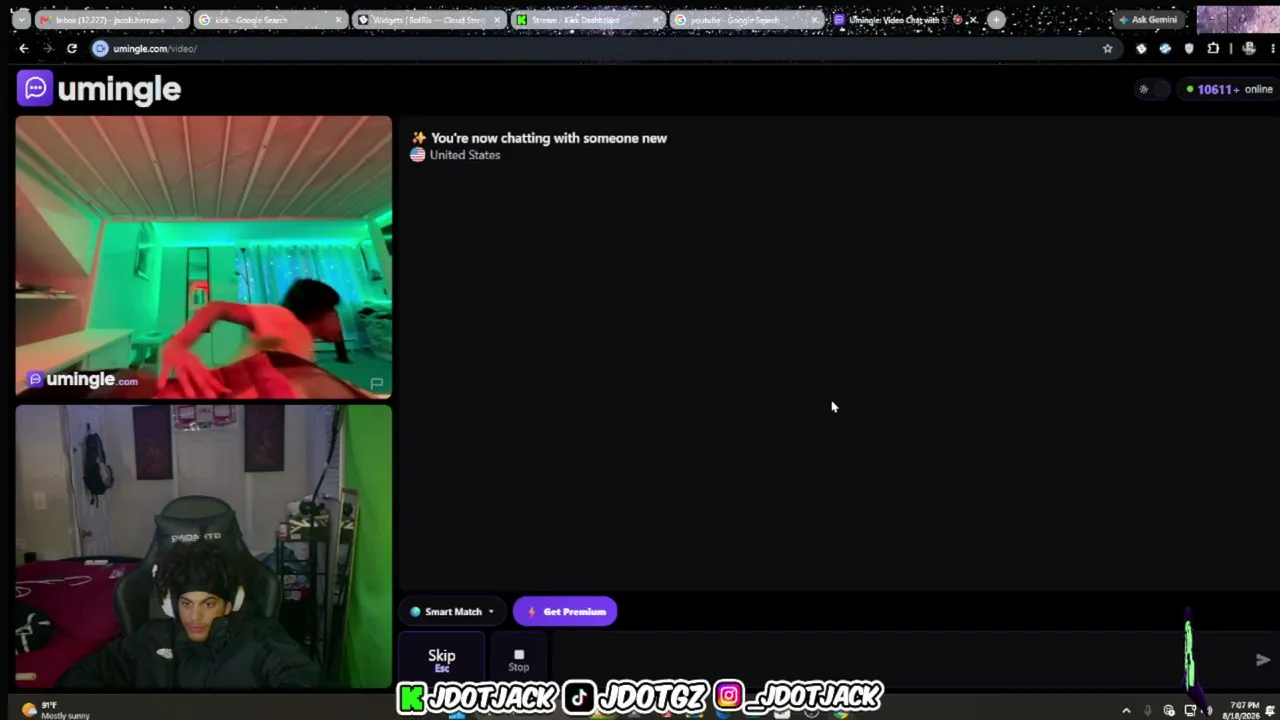This screenshot has height=720, width=1280.
Task: Report stranger using the flag icon
Action: pyautogui.click(x=376, y=383)
